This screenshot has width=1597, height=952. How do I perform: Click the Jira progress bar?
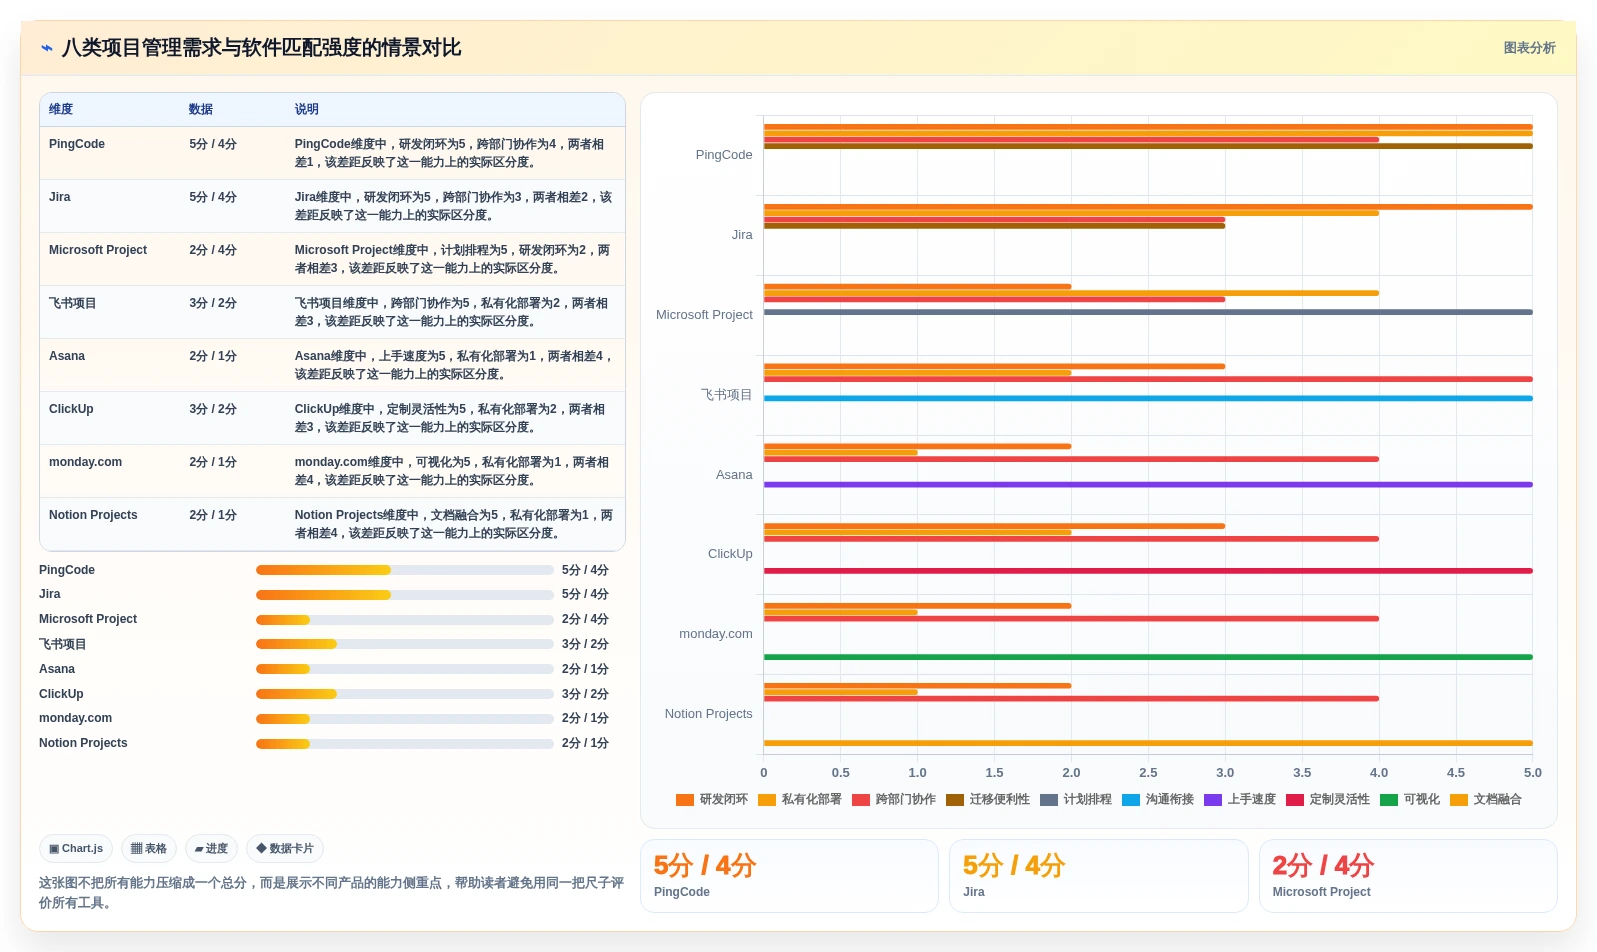point(405,595)
